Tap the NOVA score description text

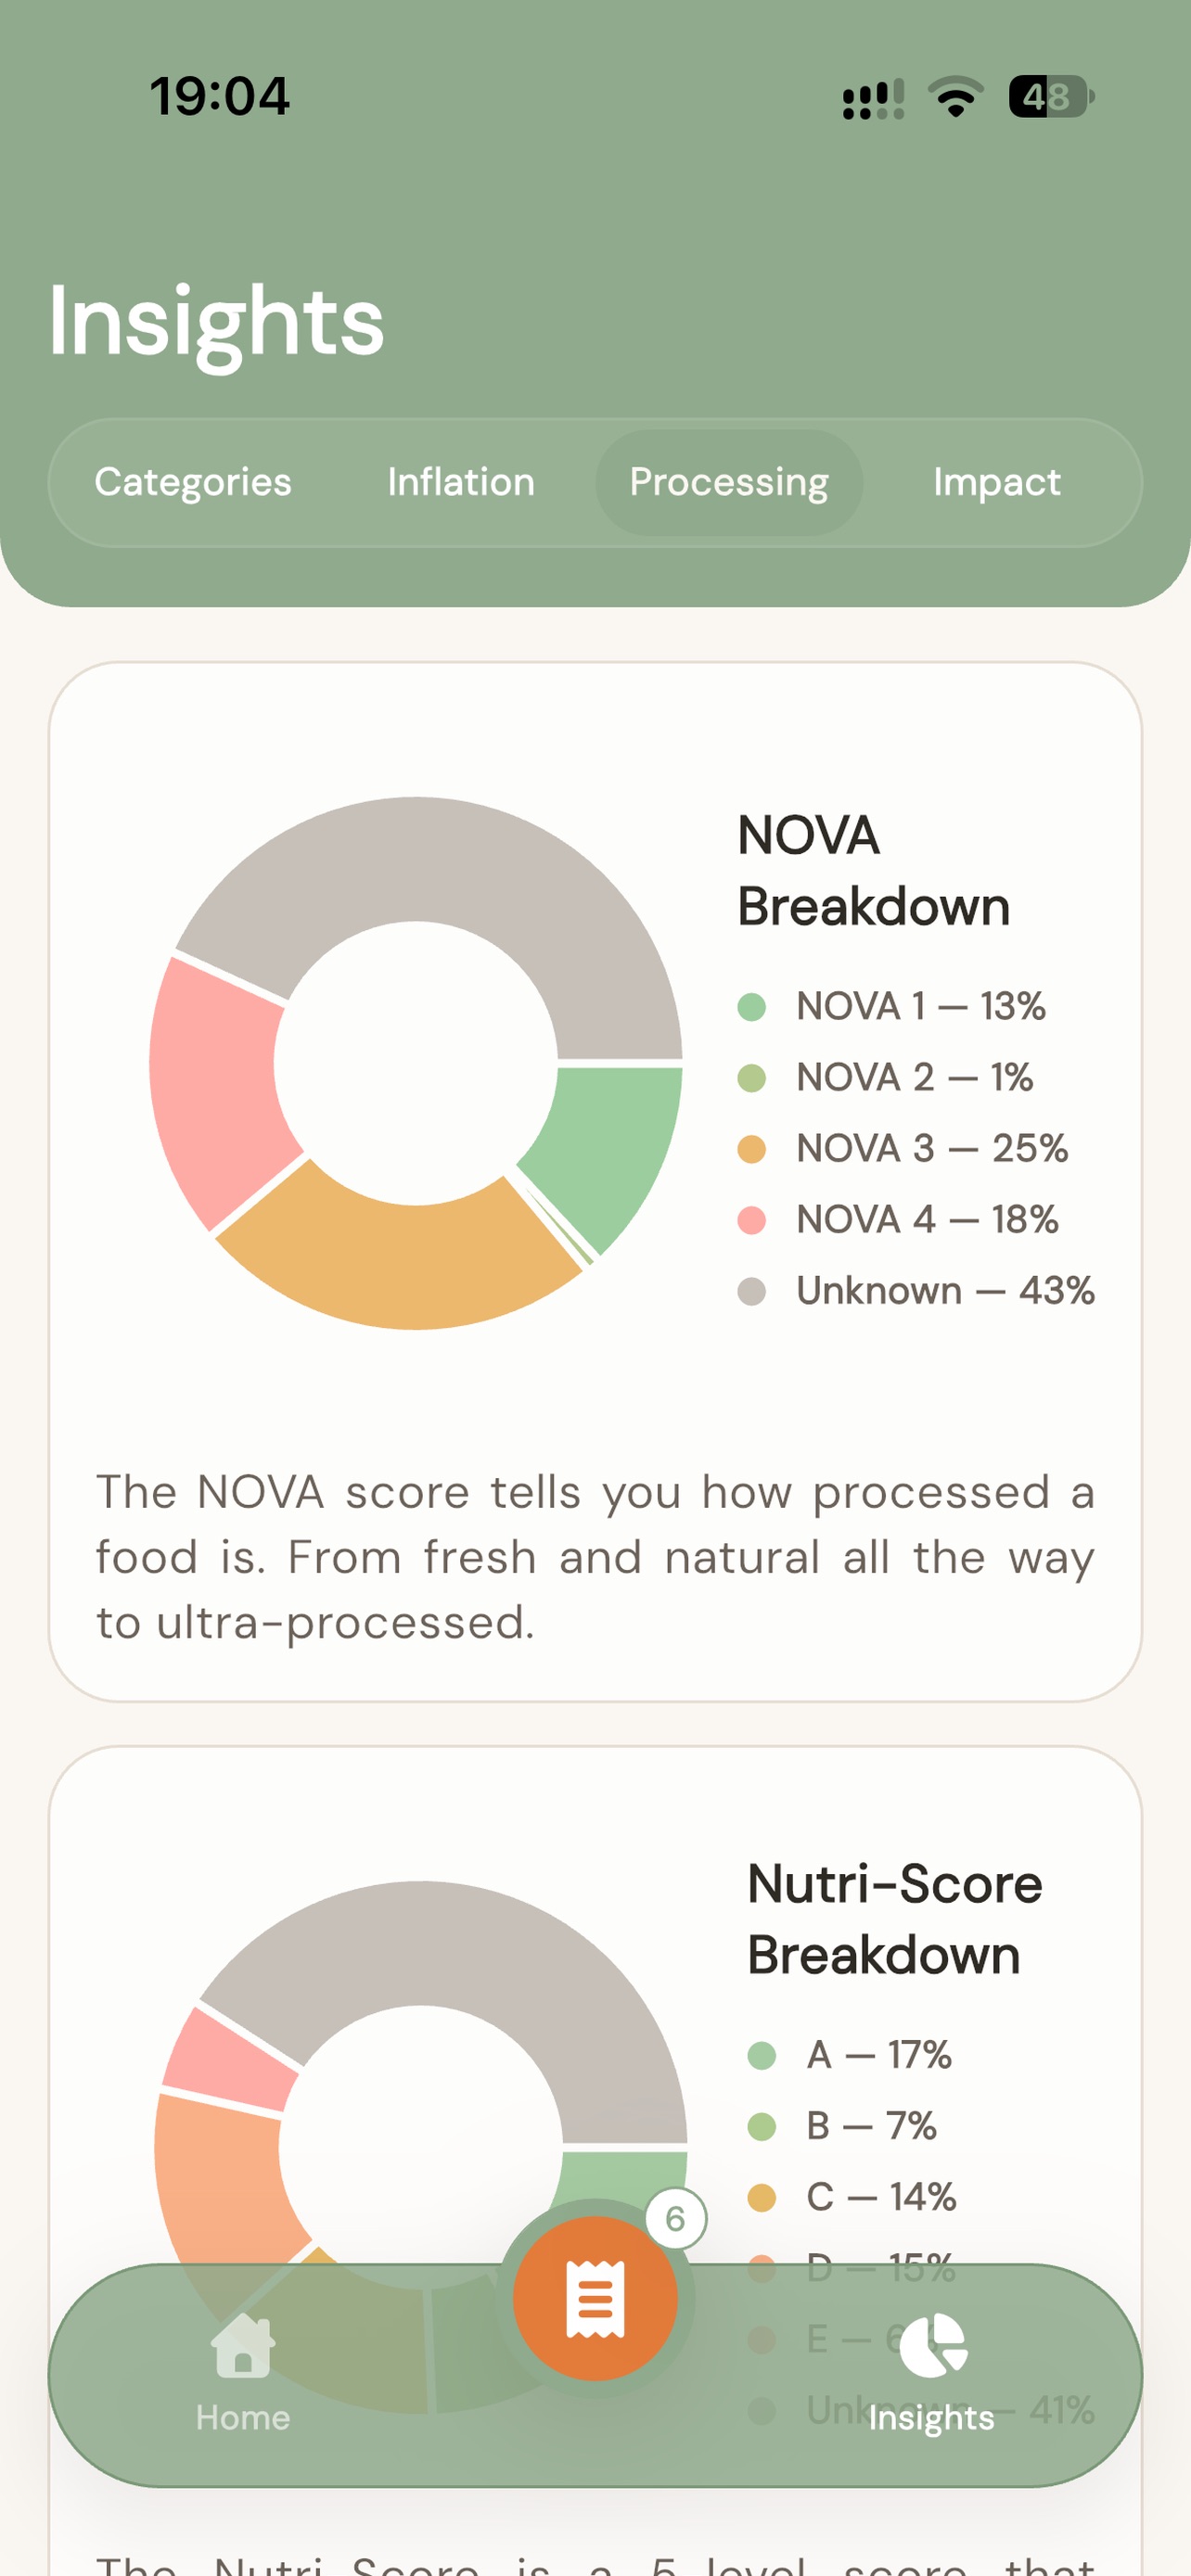(595, 1556)
